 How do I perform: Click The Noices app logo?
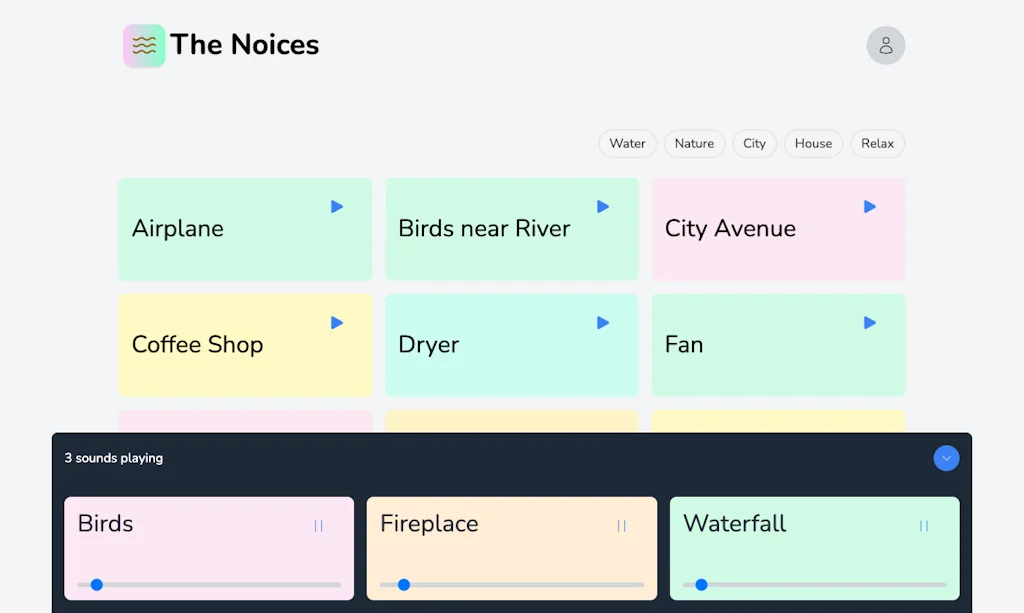[x=143, y=45]
